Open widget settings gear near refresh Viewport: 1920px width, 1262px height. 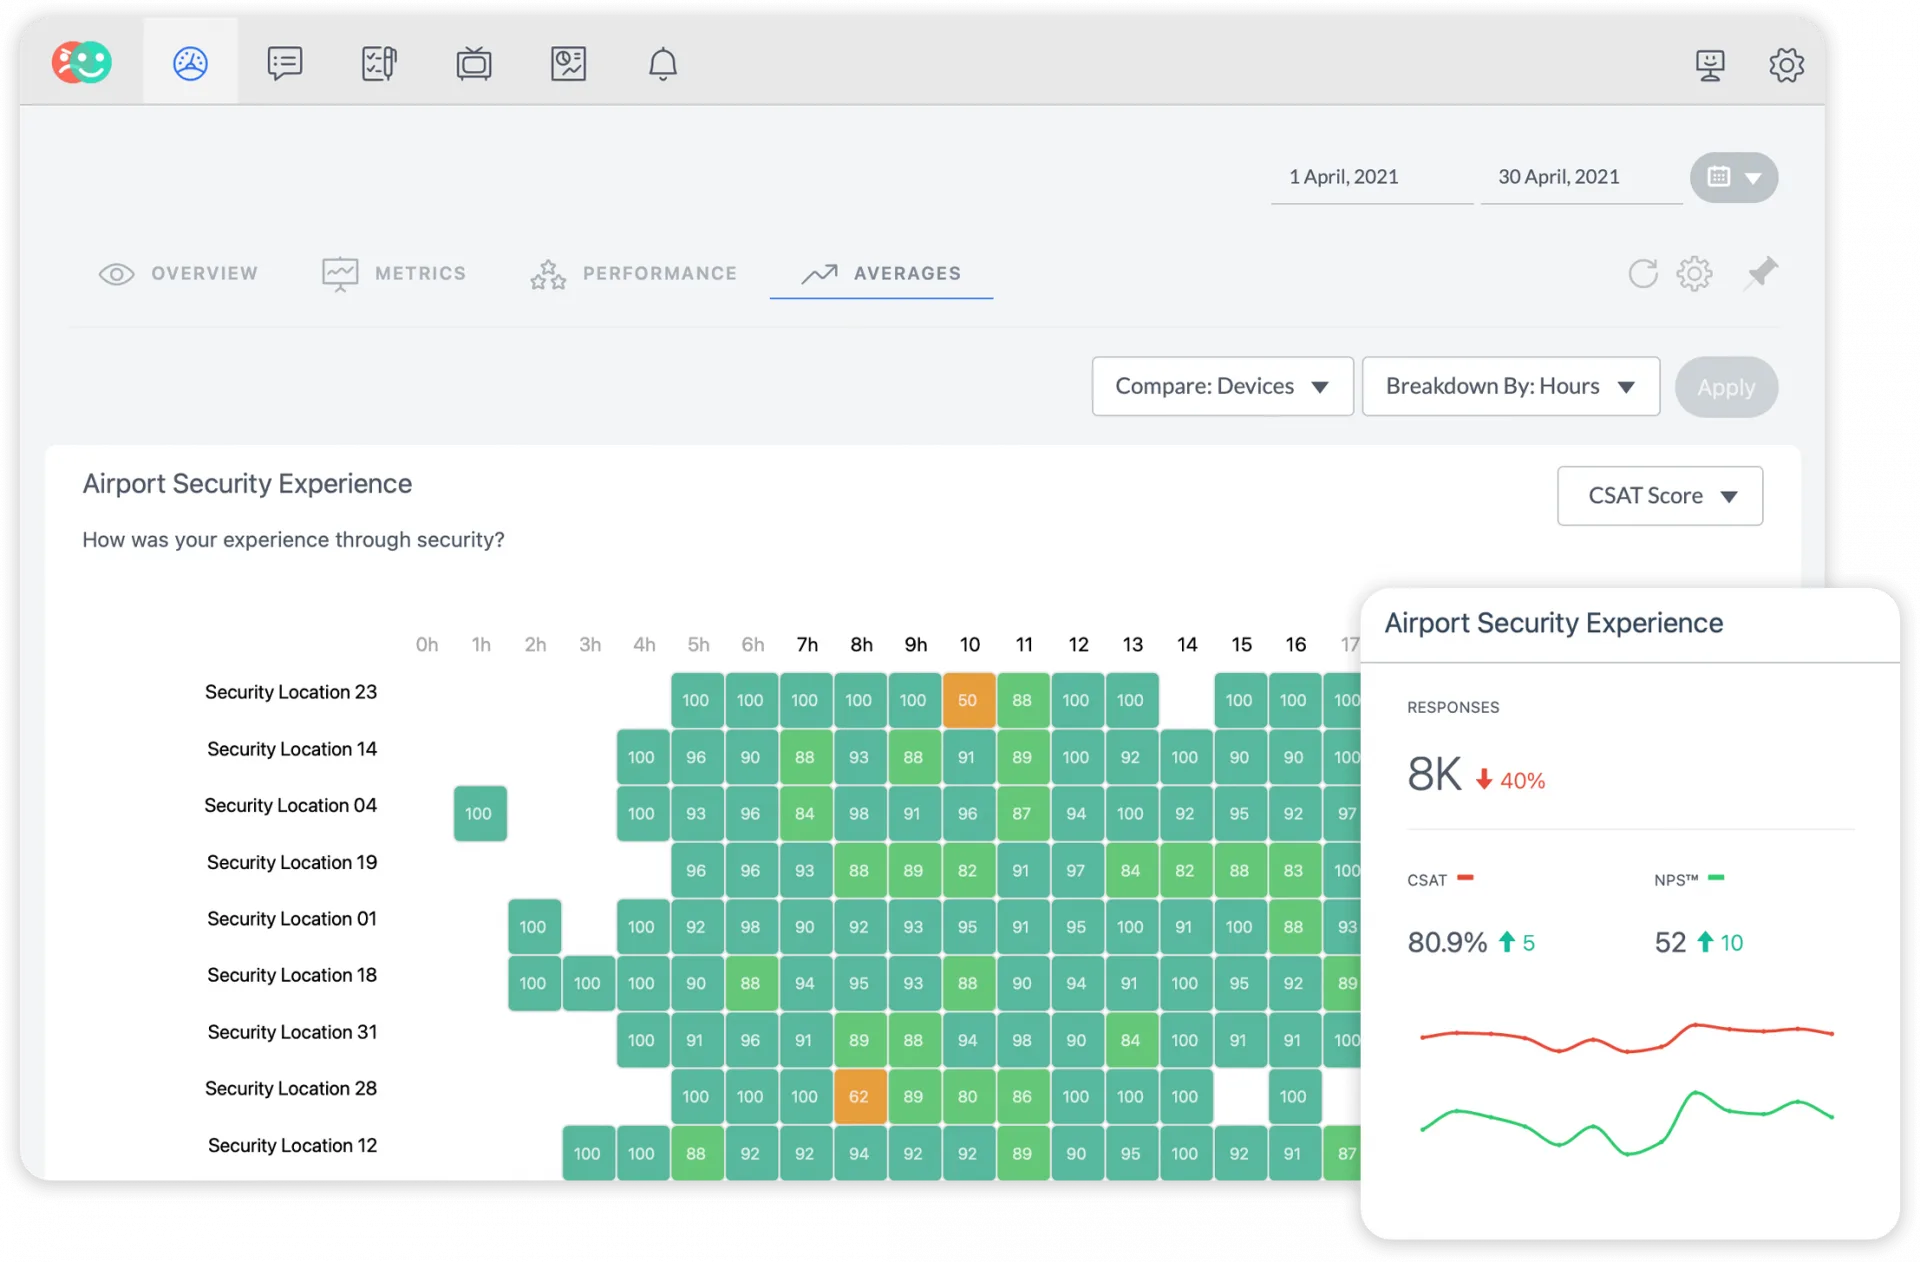pos(1694,273)
